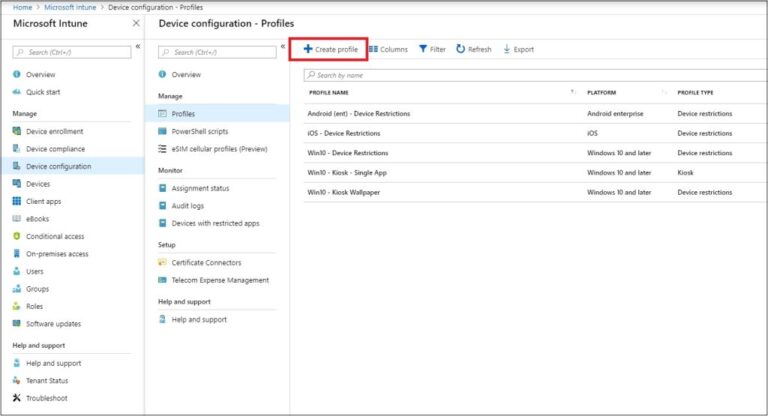Click the Microsoft Intune search box
This screenshot has height=416, width=768.
(72, 52)
